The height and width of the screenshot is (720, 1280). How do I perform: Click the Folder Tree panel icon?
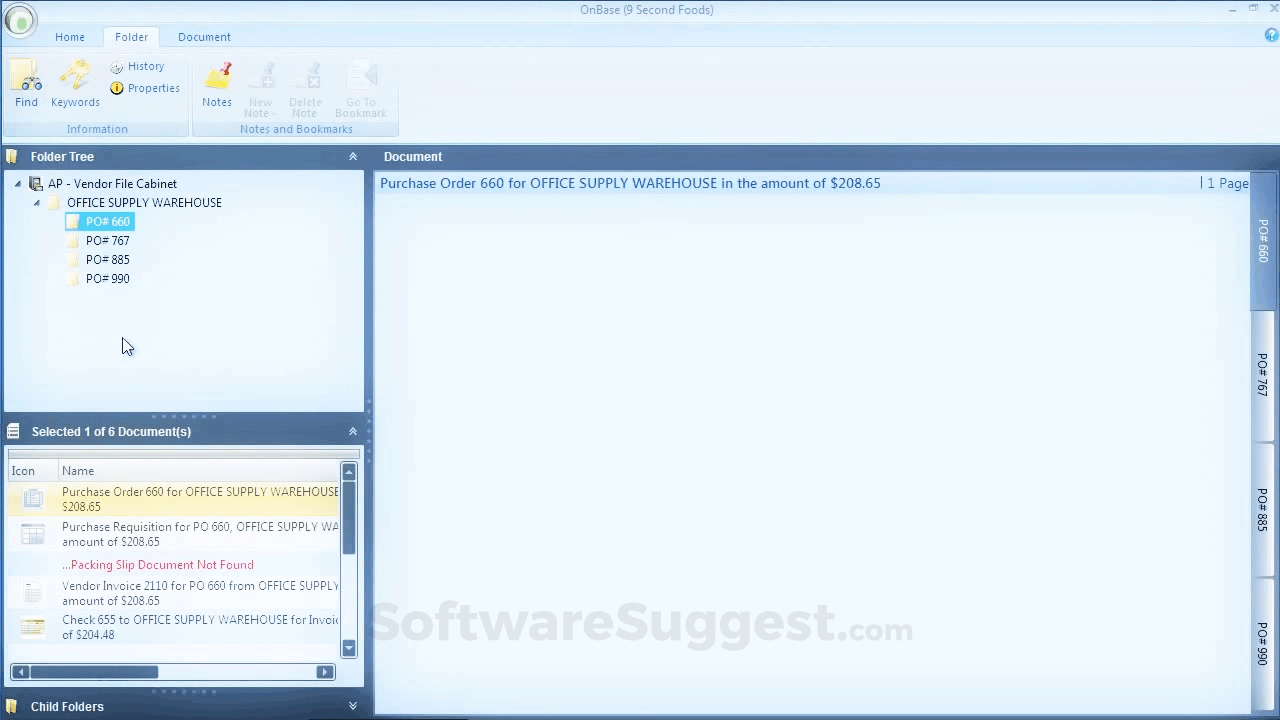(11, 156)
